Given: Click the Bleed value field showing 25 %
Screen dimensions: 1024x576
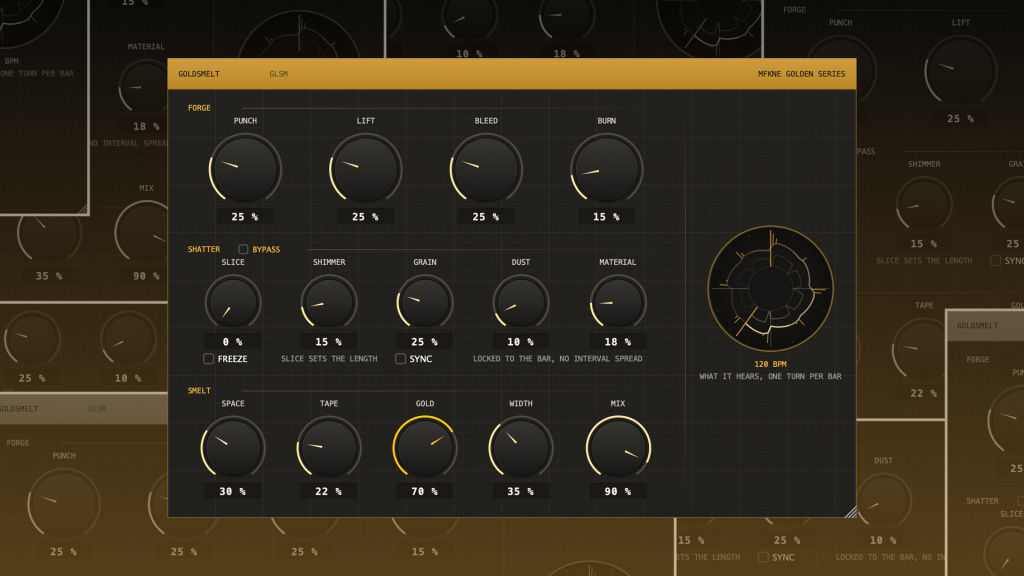Looking at the screenshot, I should [486, 217].
